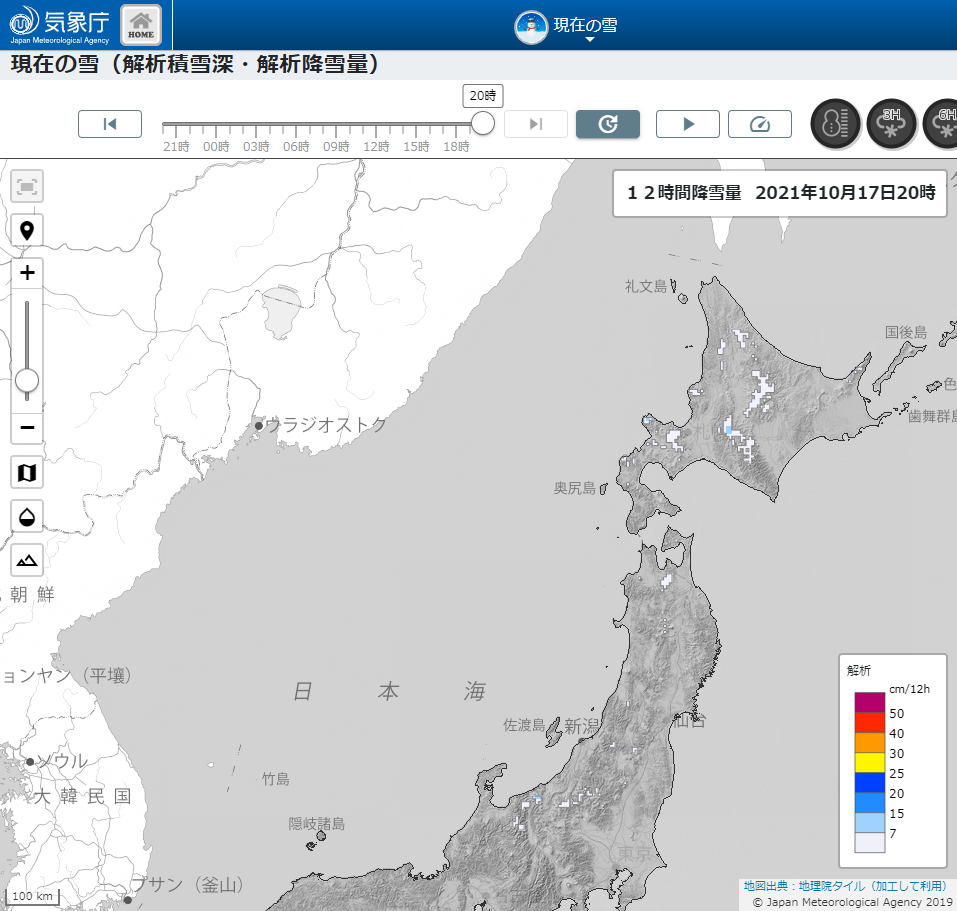This screenshot has height=911, width=957.
Task: Open the base map selection icon
Action: [x=27, y=472]
